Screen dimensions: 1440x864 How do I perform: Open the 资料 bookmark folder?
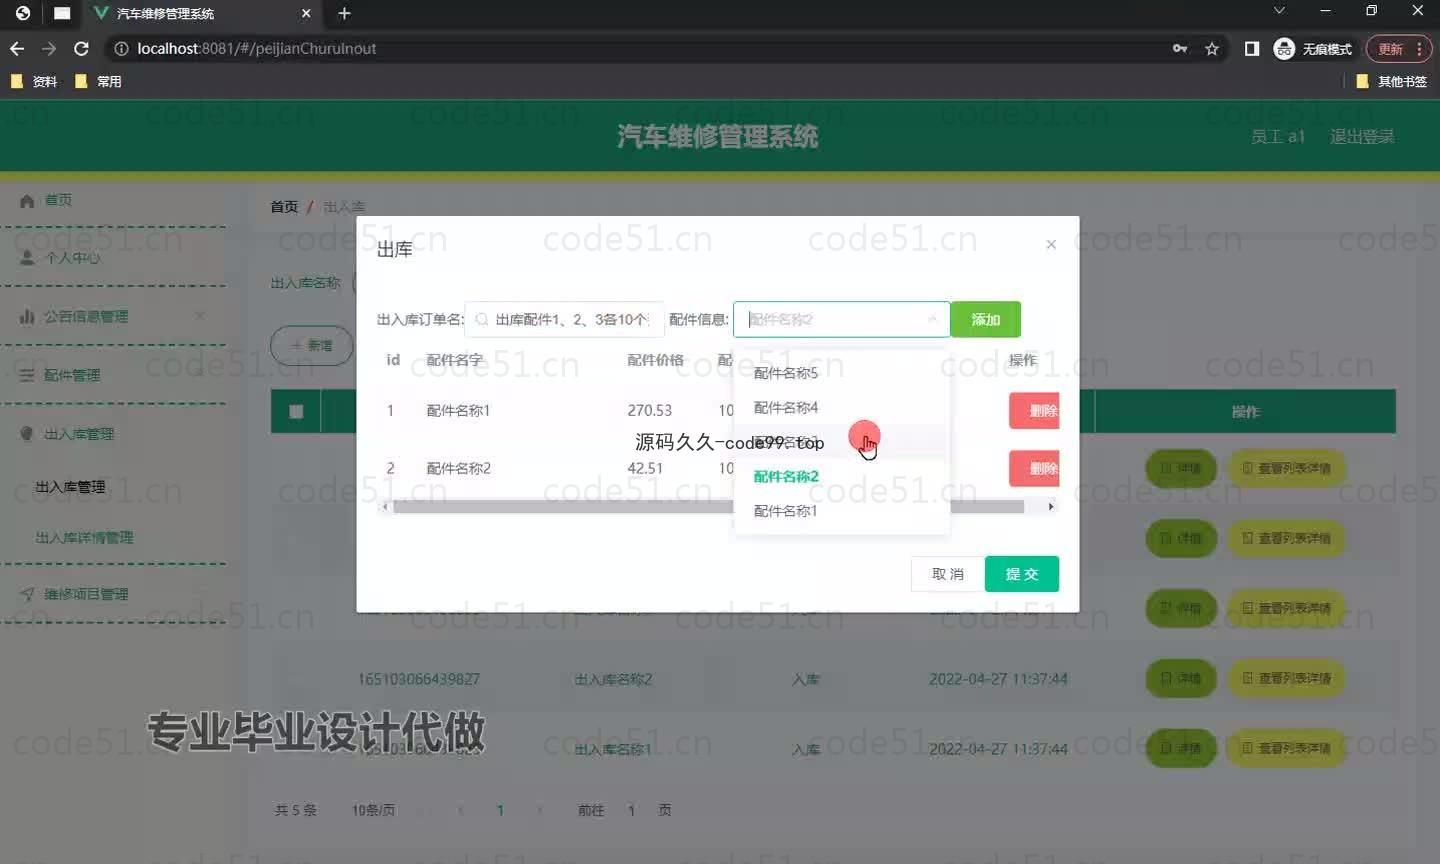34,81
